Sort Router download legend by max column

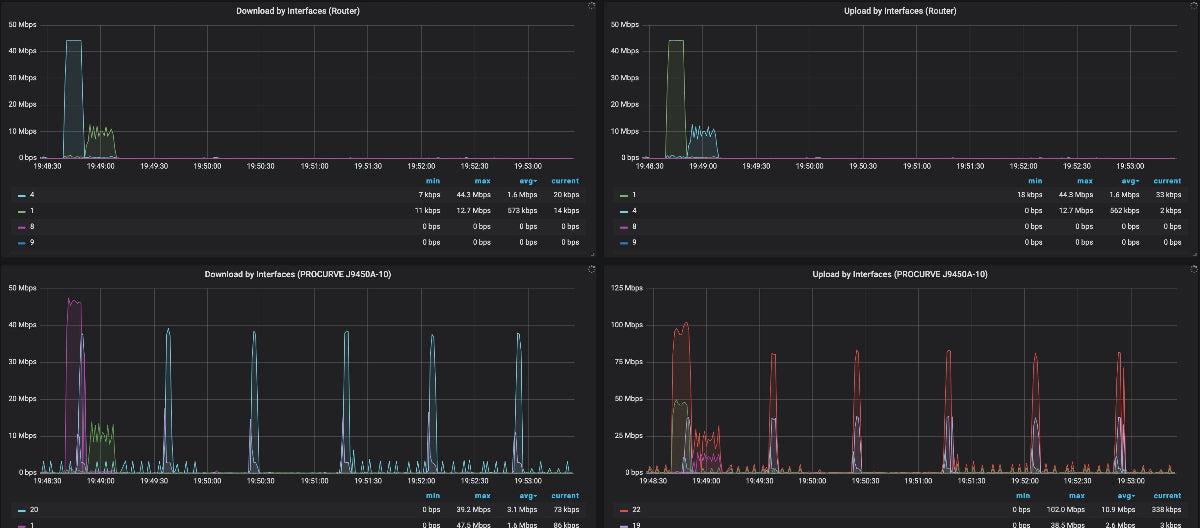point(482,181)
